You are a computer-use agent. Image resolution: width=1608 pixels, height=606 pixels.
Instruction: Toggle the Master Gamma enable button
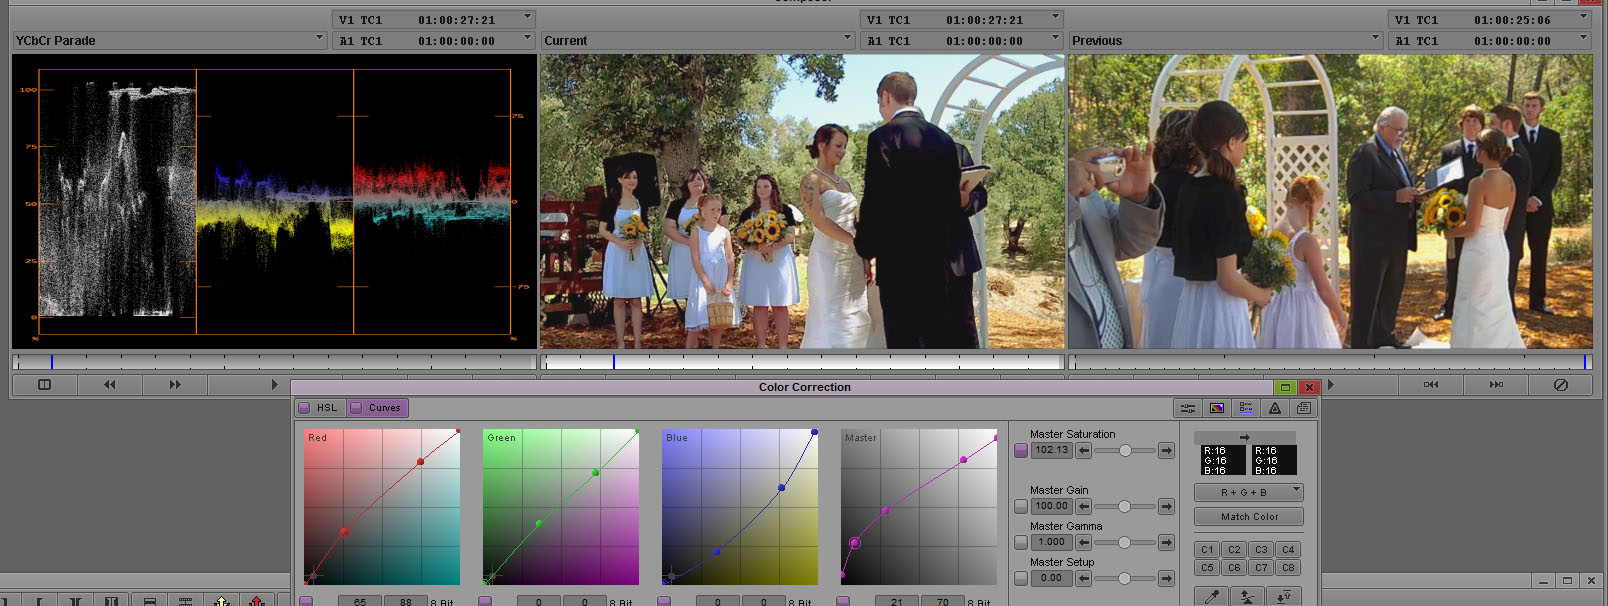pos(1020,542)
